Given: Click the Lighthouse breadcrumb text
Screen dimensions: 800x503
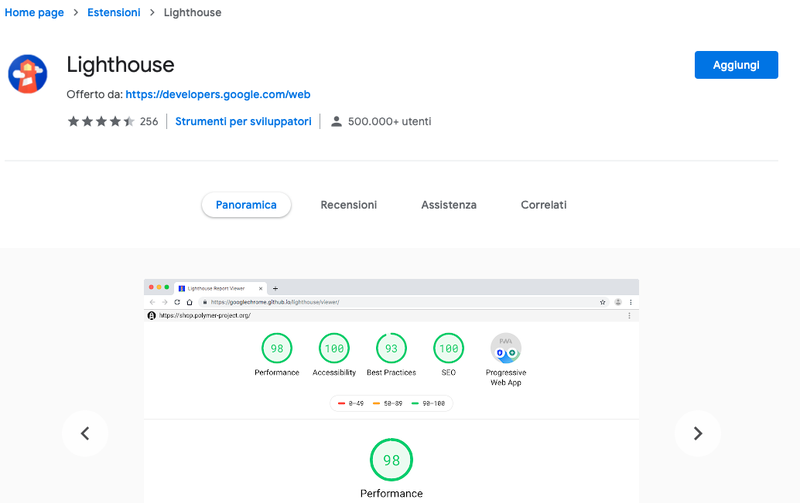Looking at the screenshot, I should pos(192,12).
